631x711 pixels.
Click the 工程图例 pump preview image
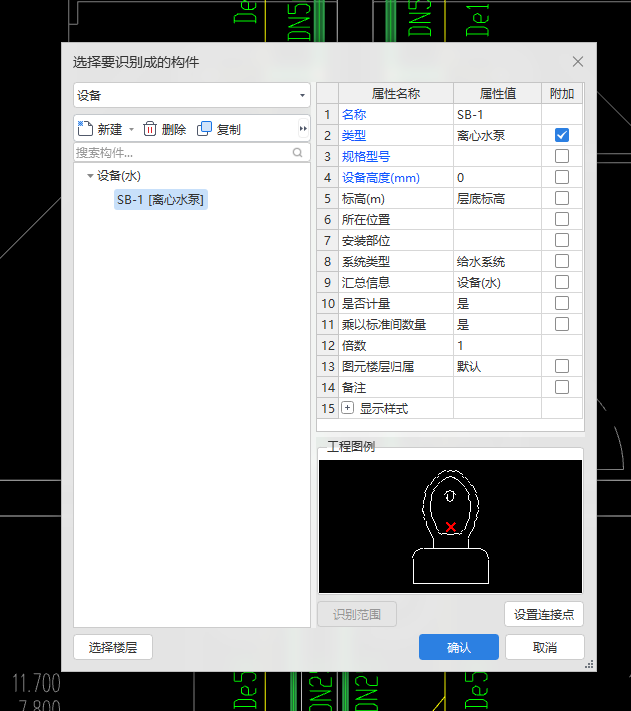click(450, 526)
